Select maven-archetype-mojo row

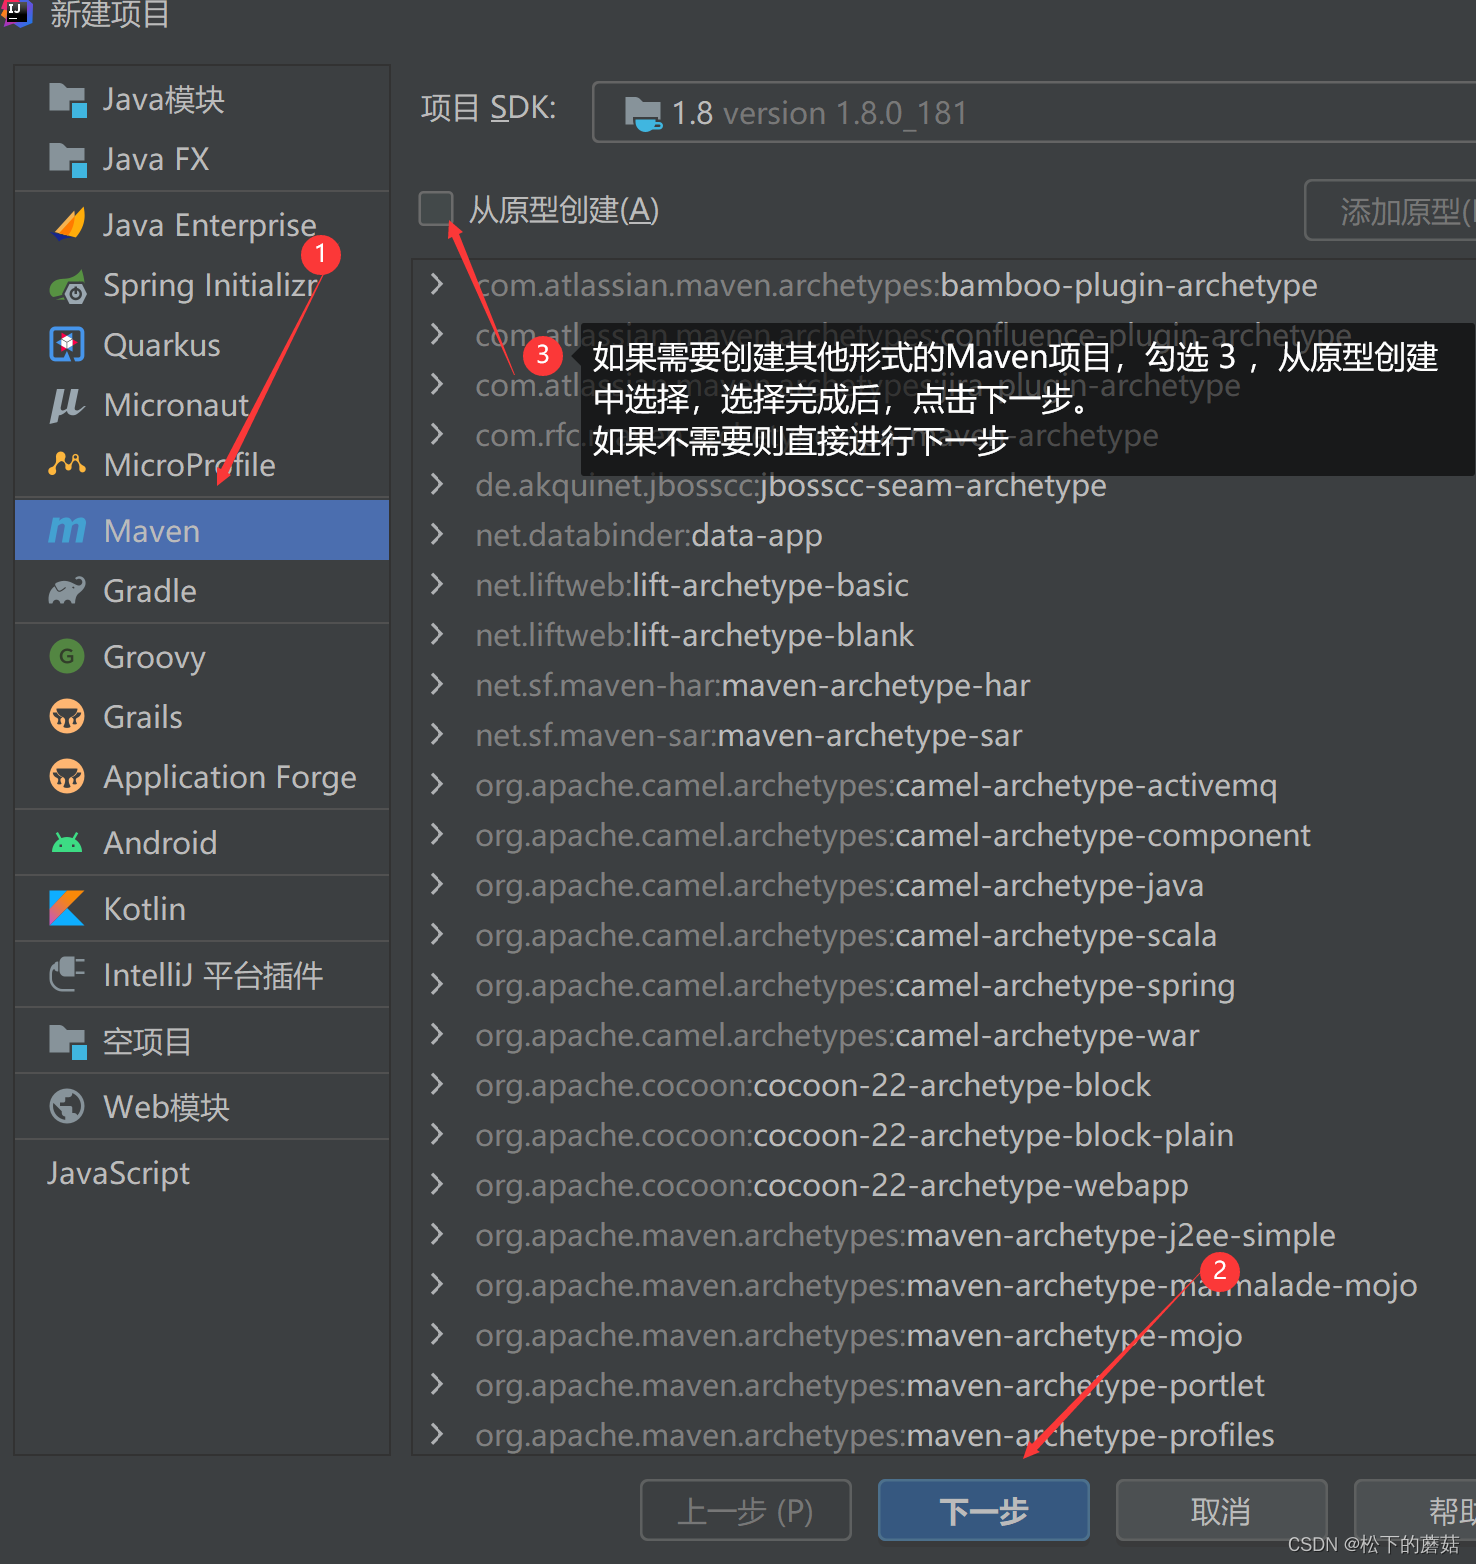[944, 1335]
